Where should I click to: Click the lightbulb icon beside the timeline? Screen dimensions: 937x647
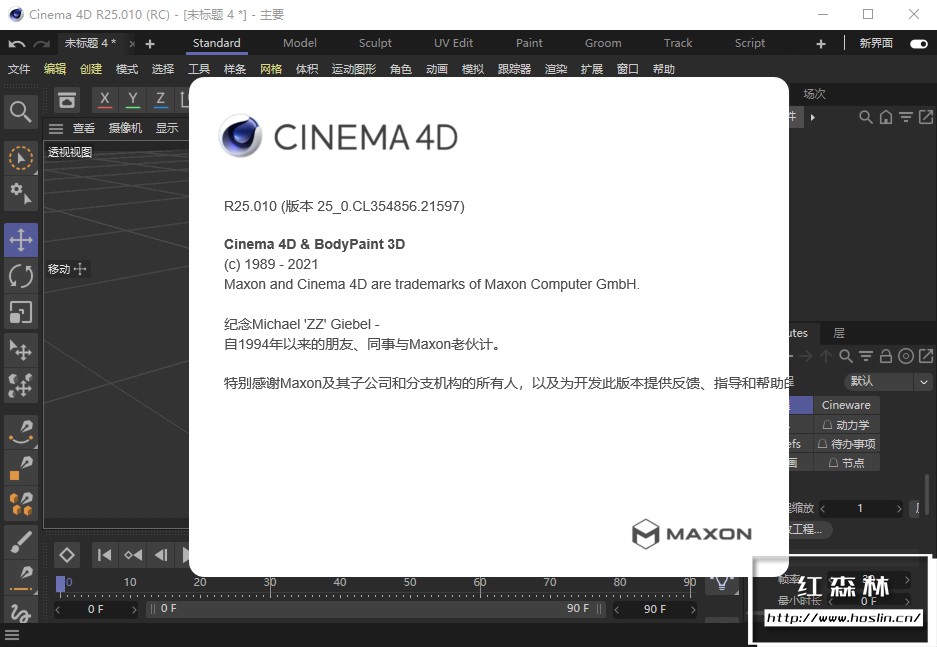click(x=722, y=582)
